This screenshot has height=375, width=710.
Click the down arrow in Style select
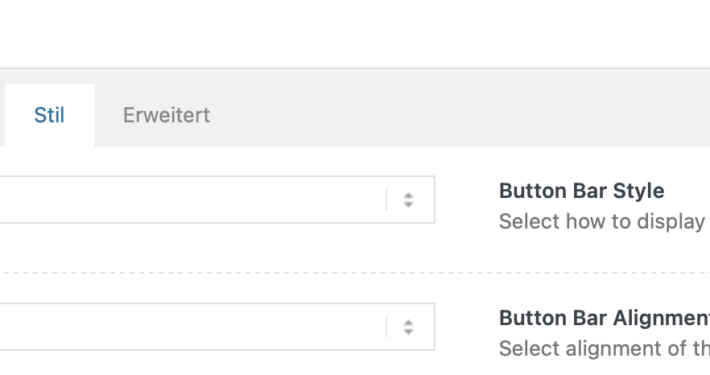click(x=408, y=205)
